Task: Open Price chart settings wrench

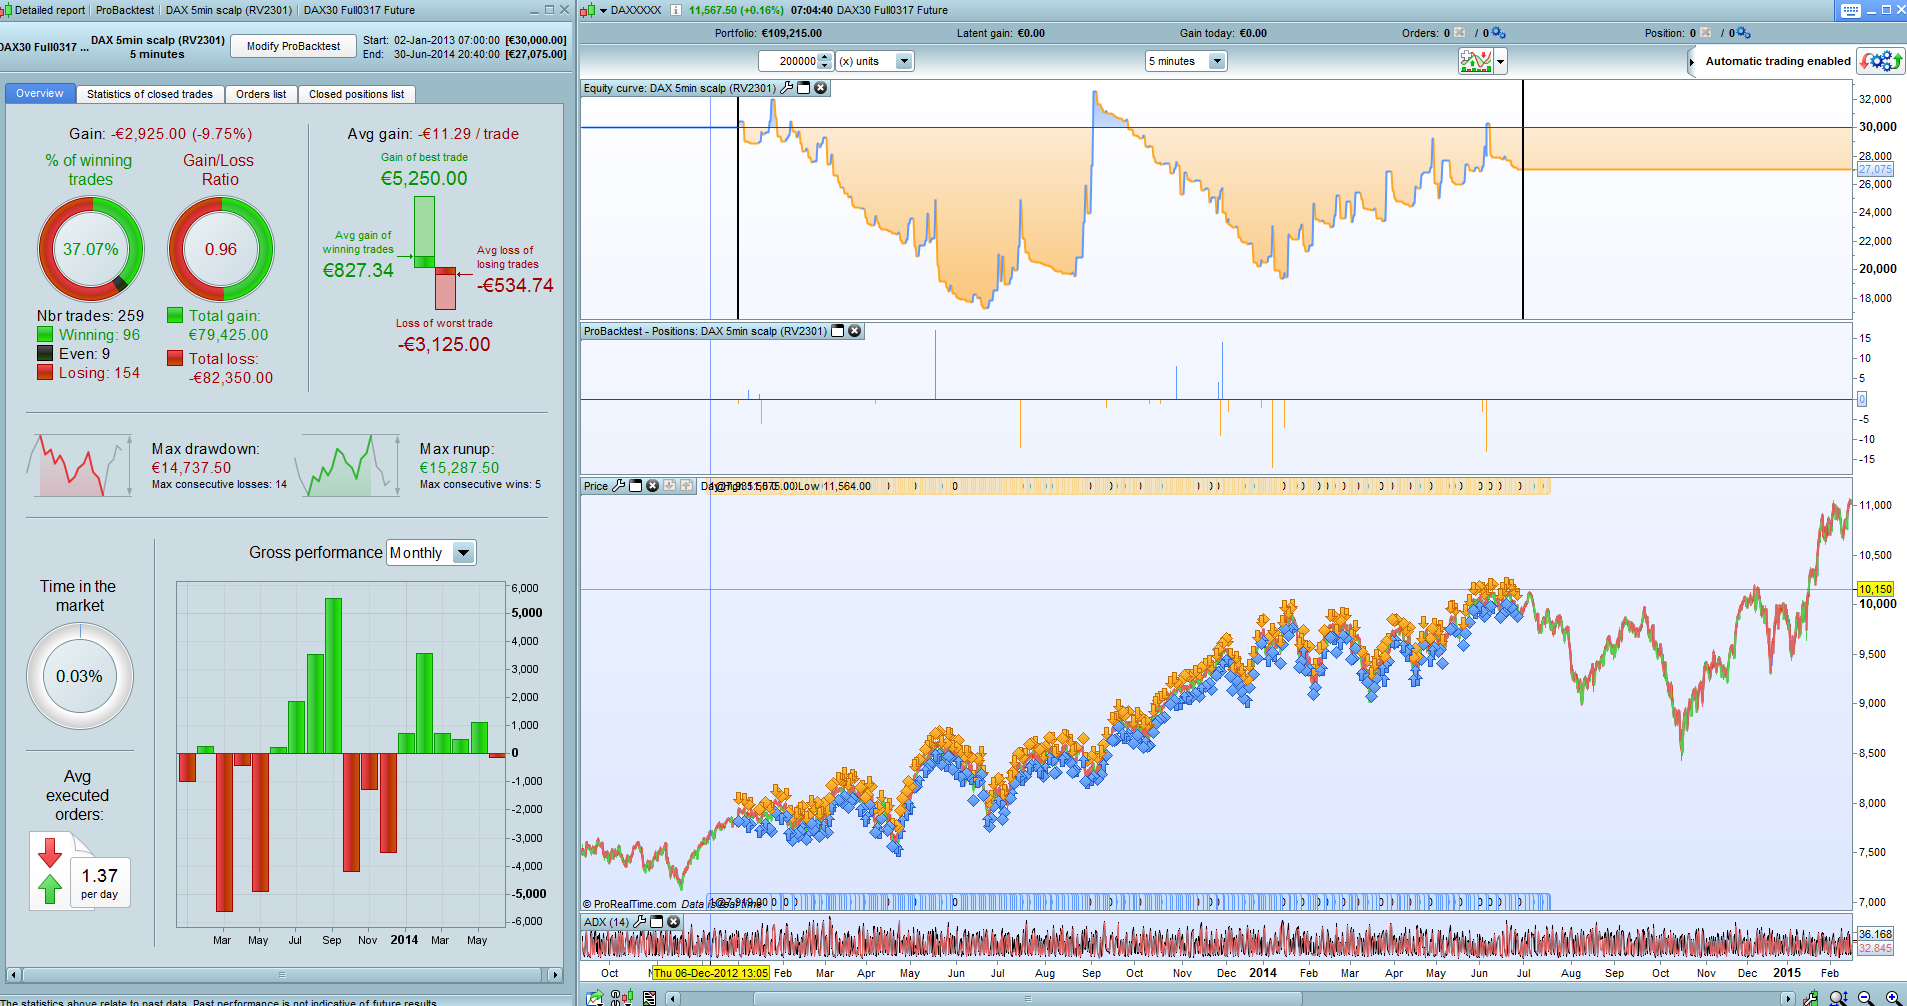Action: click(x=619, y=486)
